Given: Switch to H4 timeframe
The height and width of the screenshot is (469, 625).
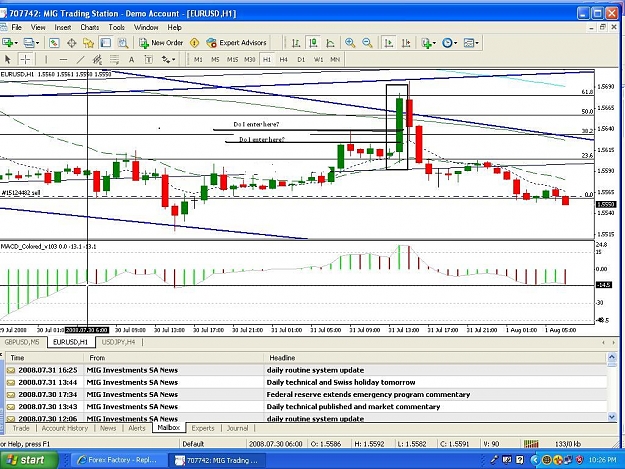Looking at the screenshot, I should click(283, 60).
